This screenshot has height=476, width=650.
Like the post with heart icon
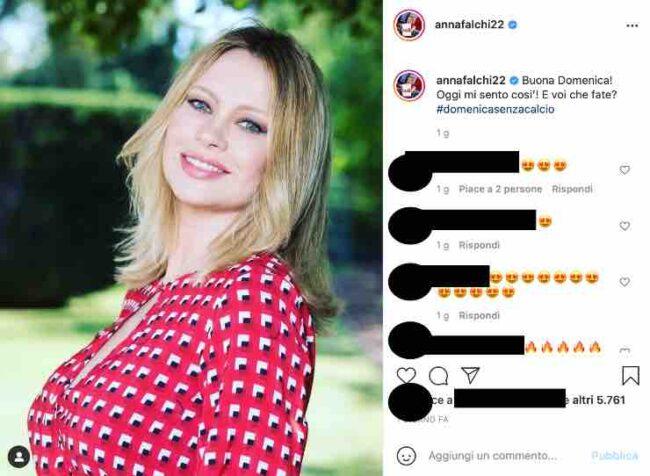pyautogui.click(x=406, y=376)
